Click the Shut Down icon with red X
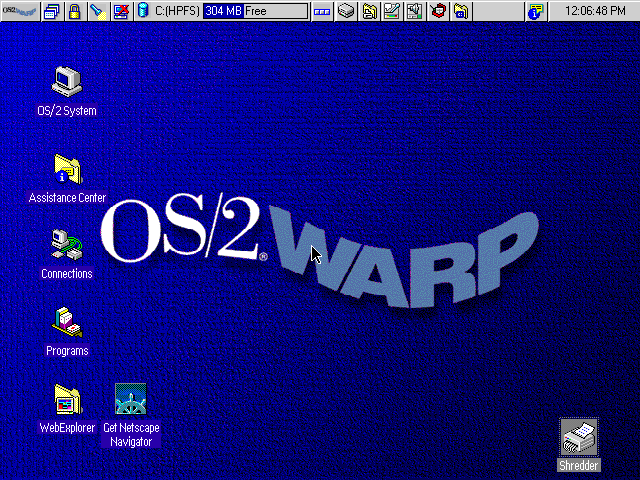 (121, 12)
